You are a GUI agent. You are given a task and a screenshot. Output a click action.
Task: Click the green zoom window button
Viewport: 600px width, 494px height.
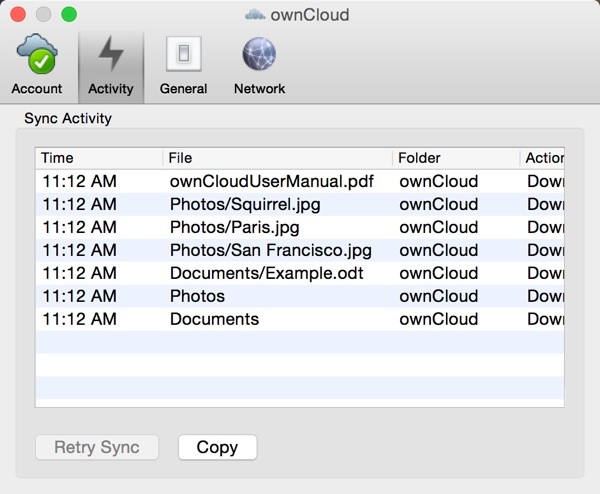[69, 15]
